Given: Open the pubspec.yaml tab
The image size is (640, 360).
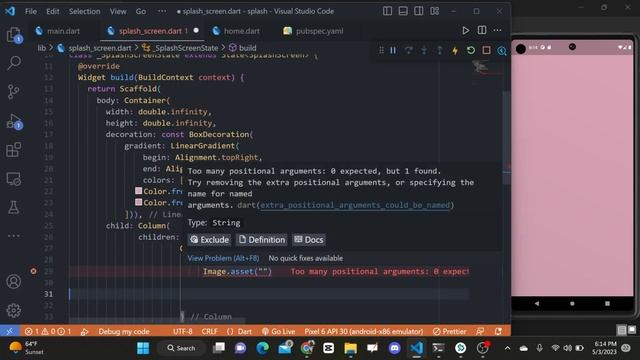Looking at the screenshot, I should click(x=319, y=31).
